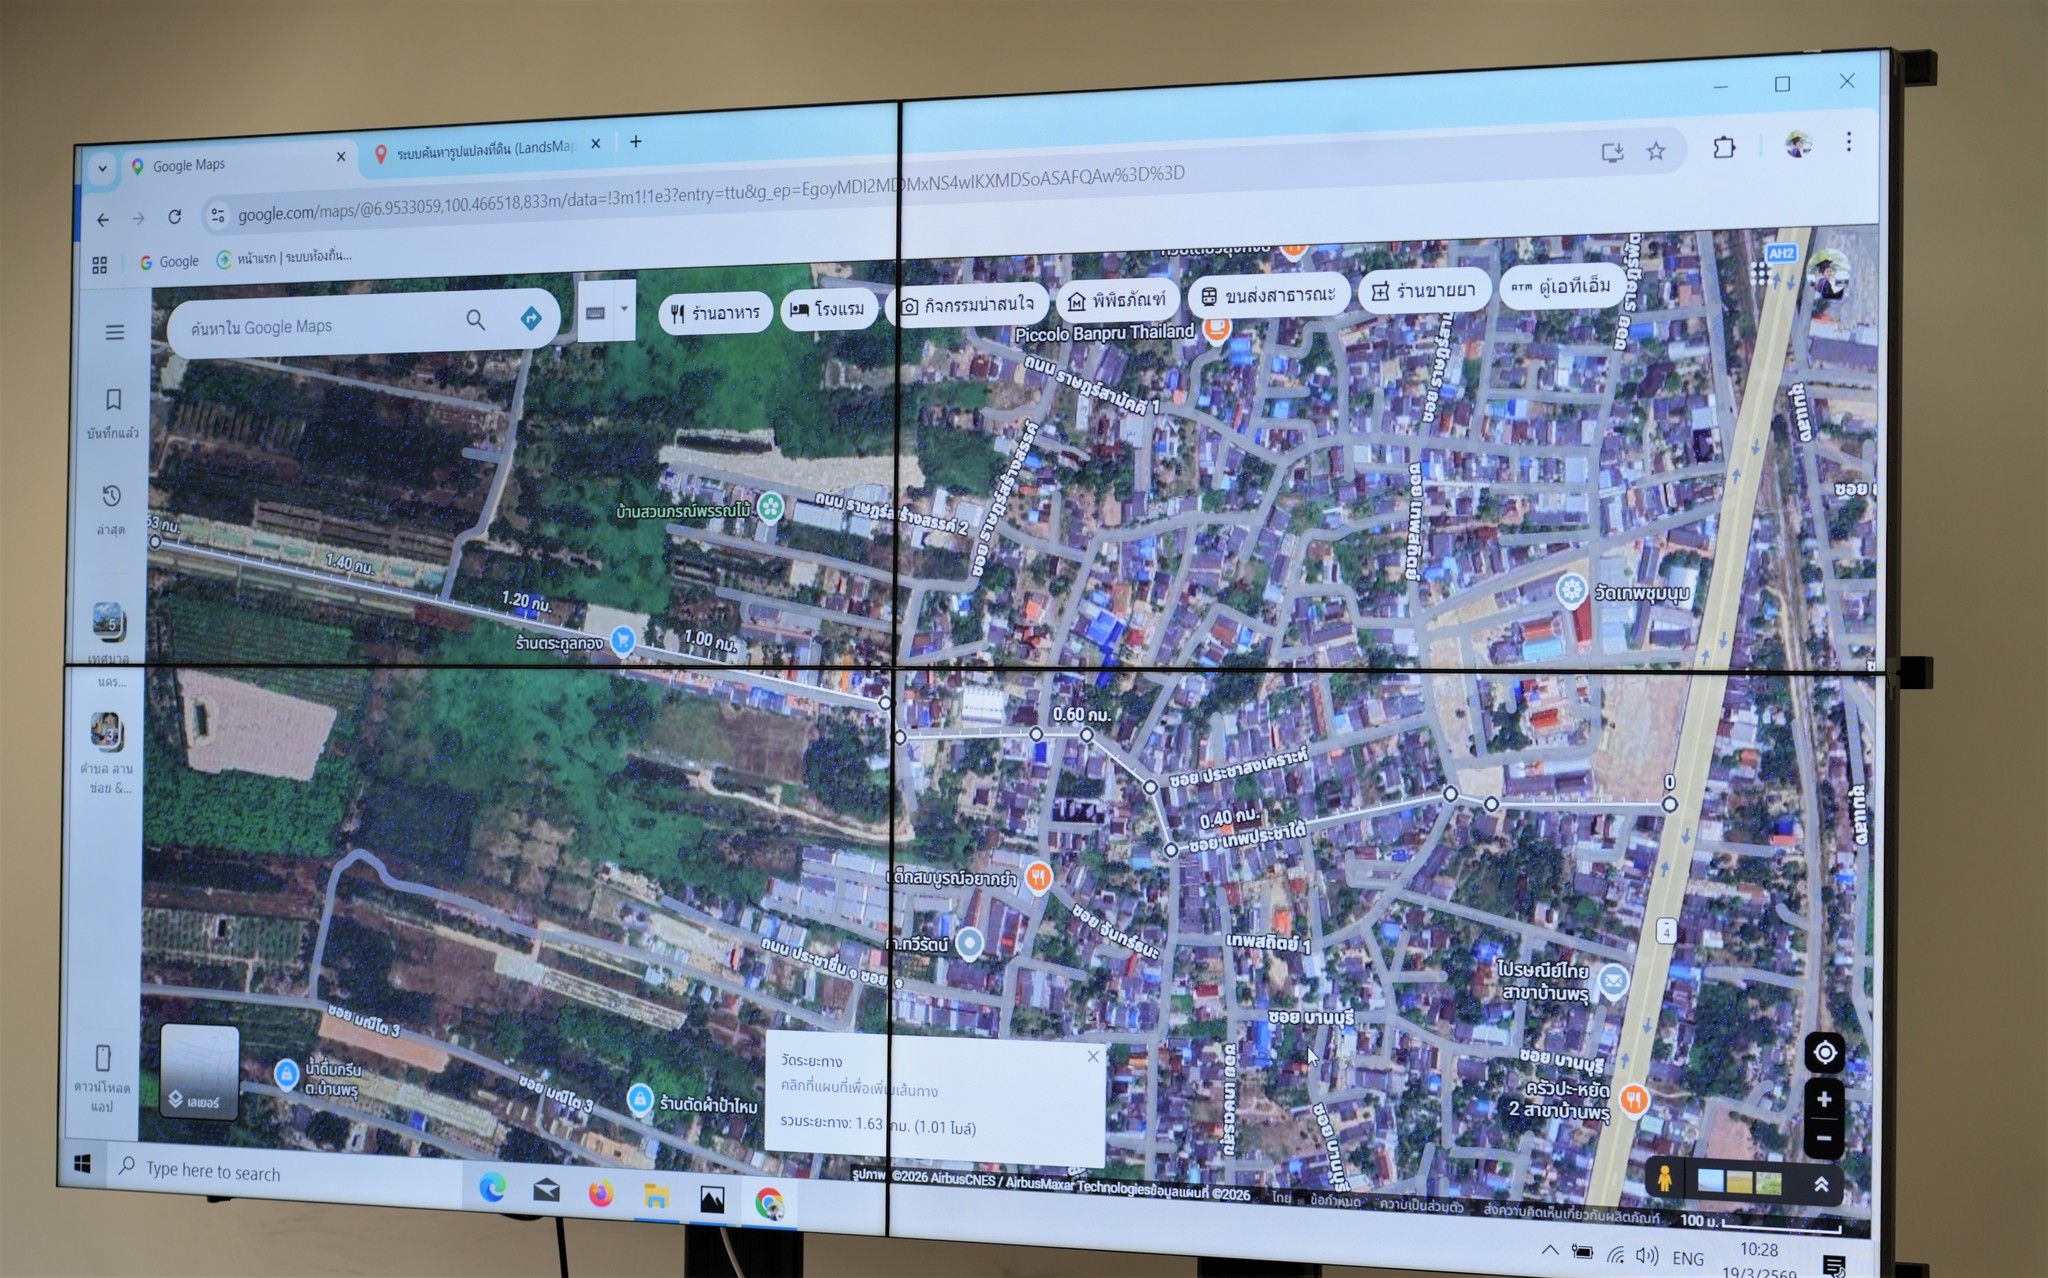2048x1278 pixels.
Task: Open the Saved places bookmark icon
Action: tap(113, 400)
